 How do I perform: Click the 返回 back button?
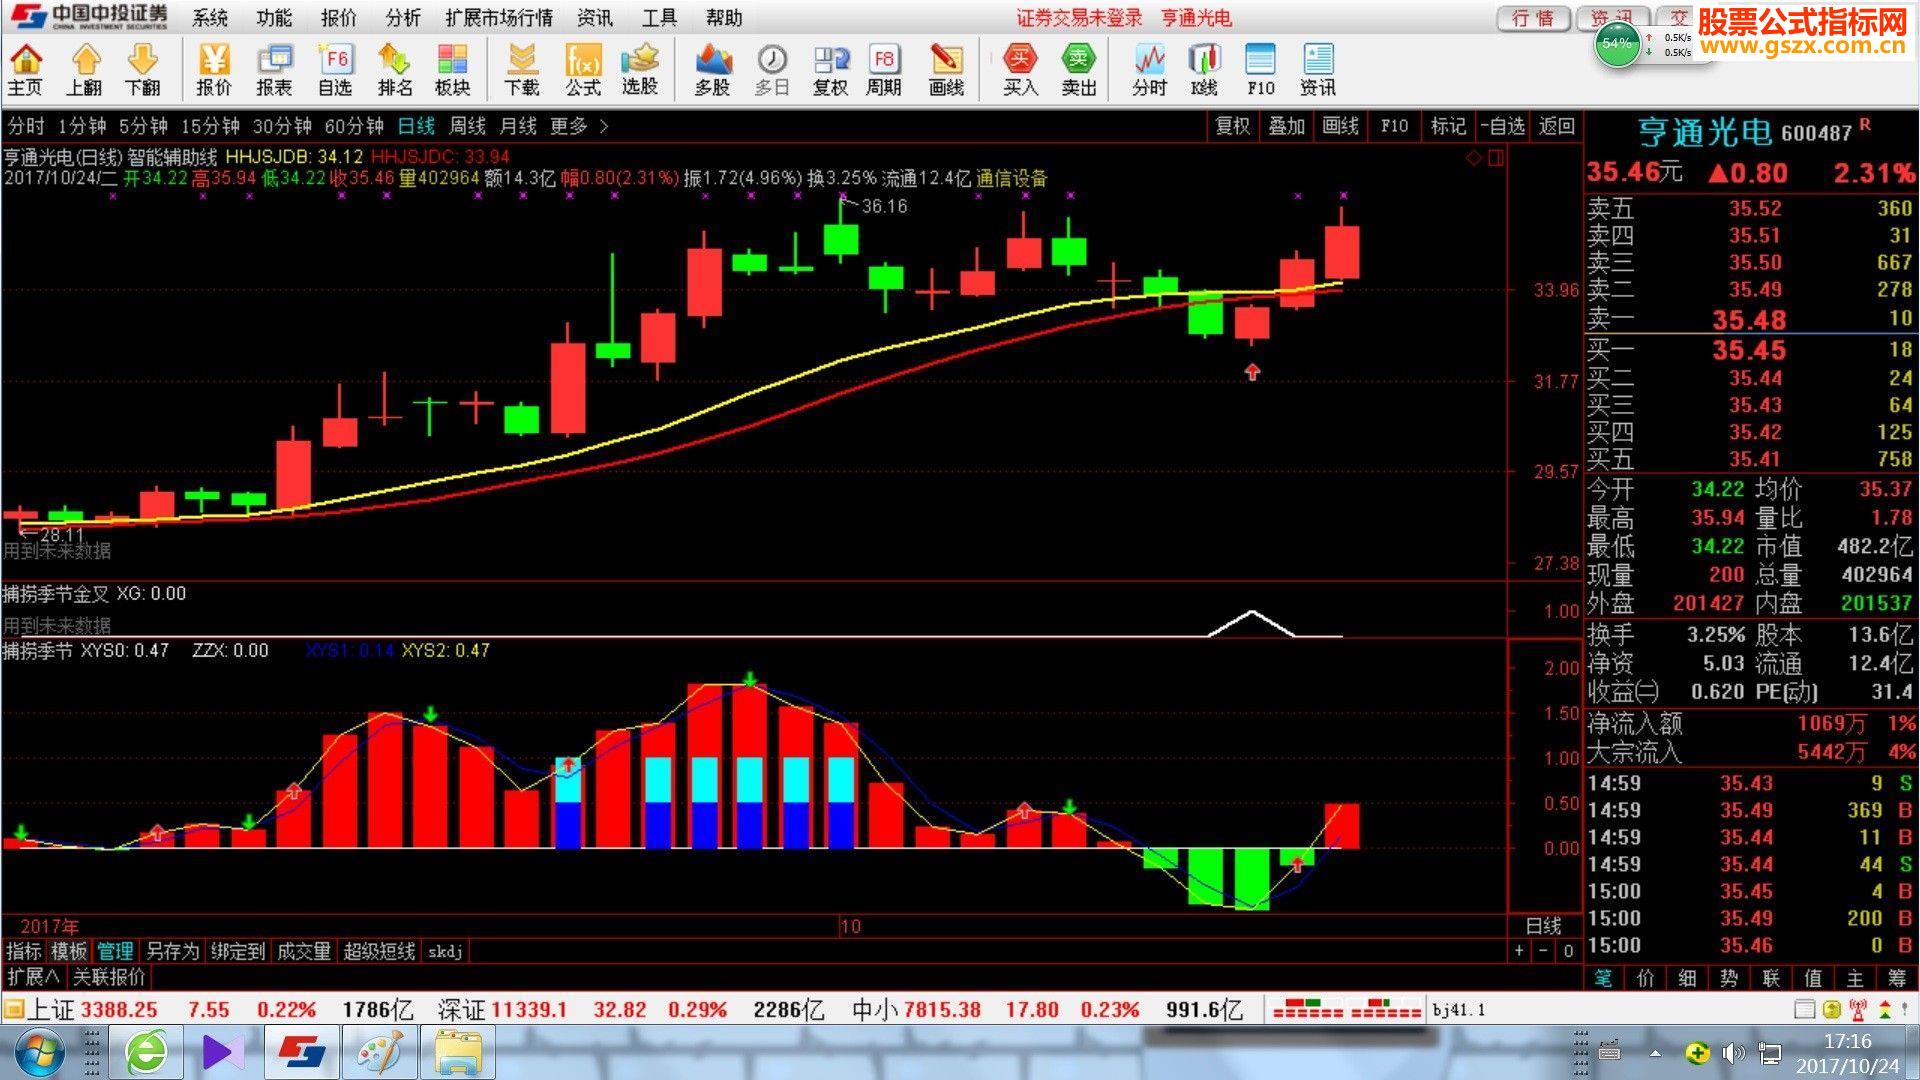pyautogui.click(x=1557, y=126)
